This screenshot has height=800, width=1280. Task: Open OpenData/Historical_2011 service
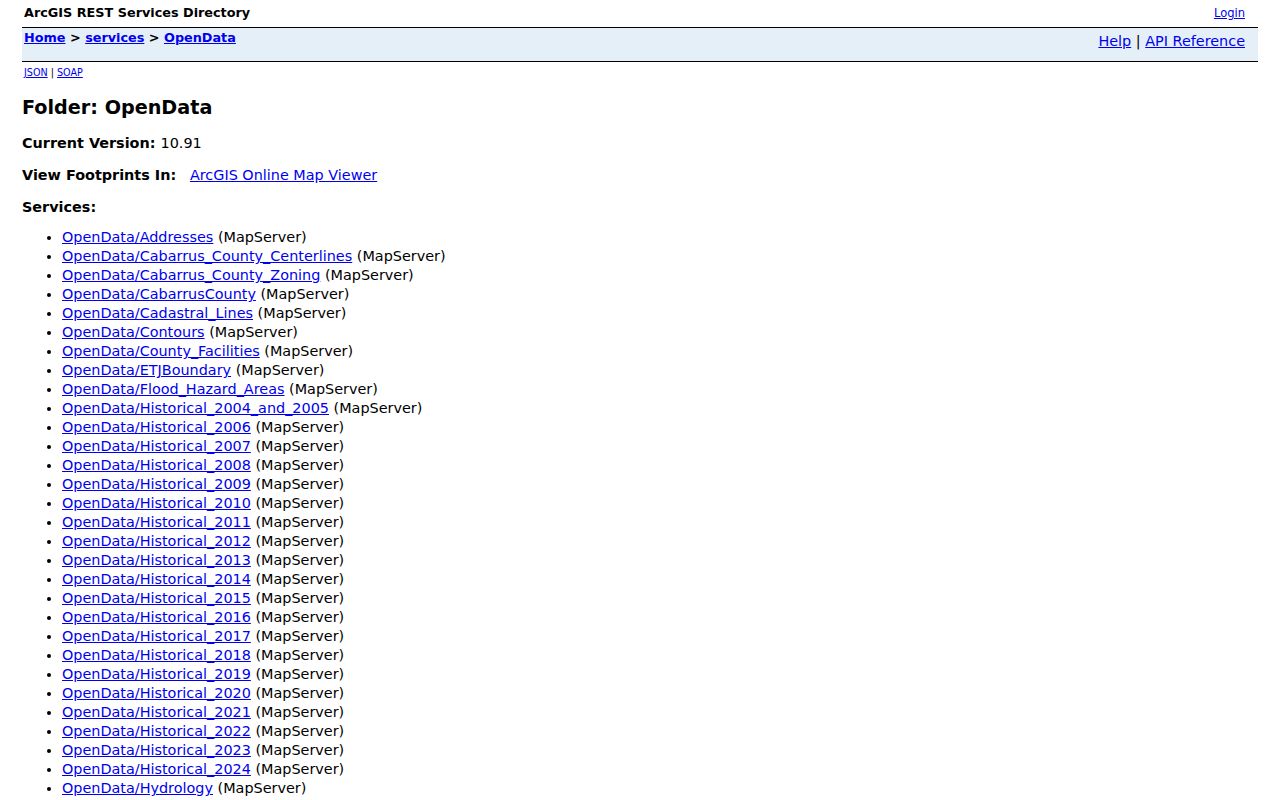pyautogui.click(x=156, y=522)
